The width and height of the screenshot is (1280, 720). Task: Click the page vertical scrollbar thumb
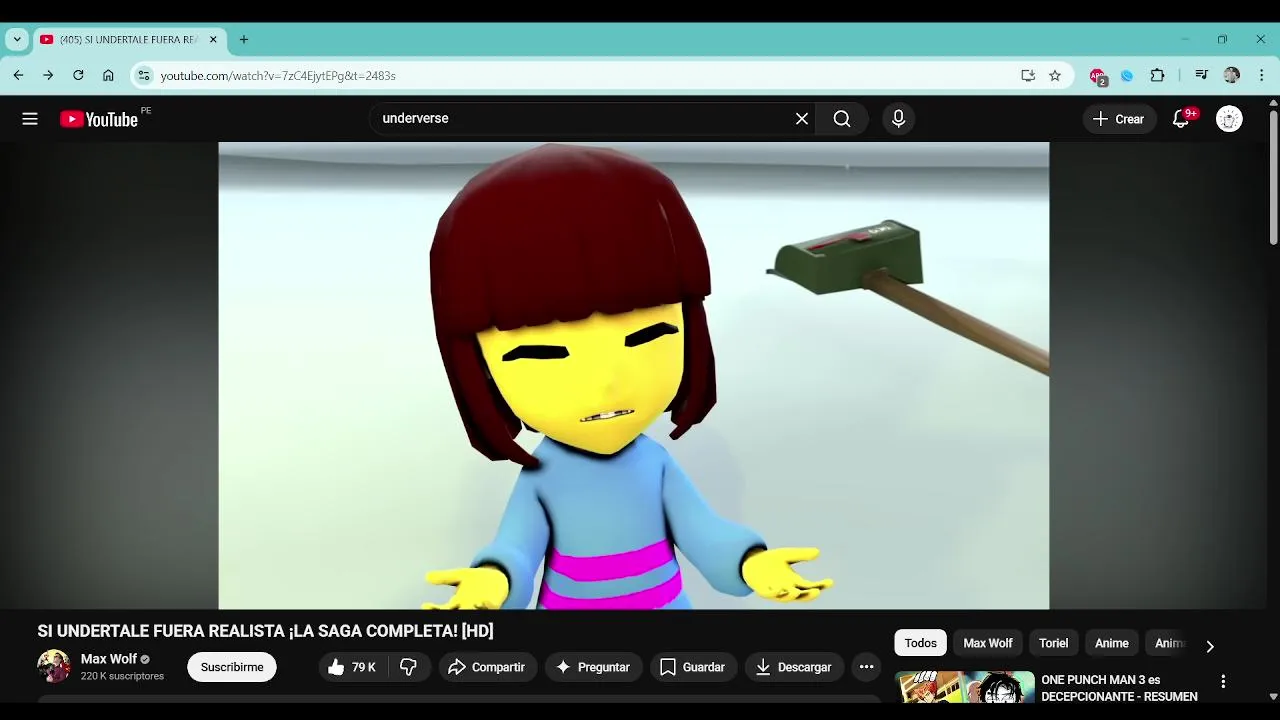coord(1273,175)
